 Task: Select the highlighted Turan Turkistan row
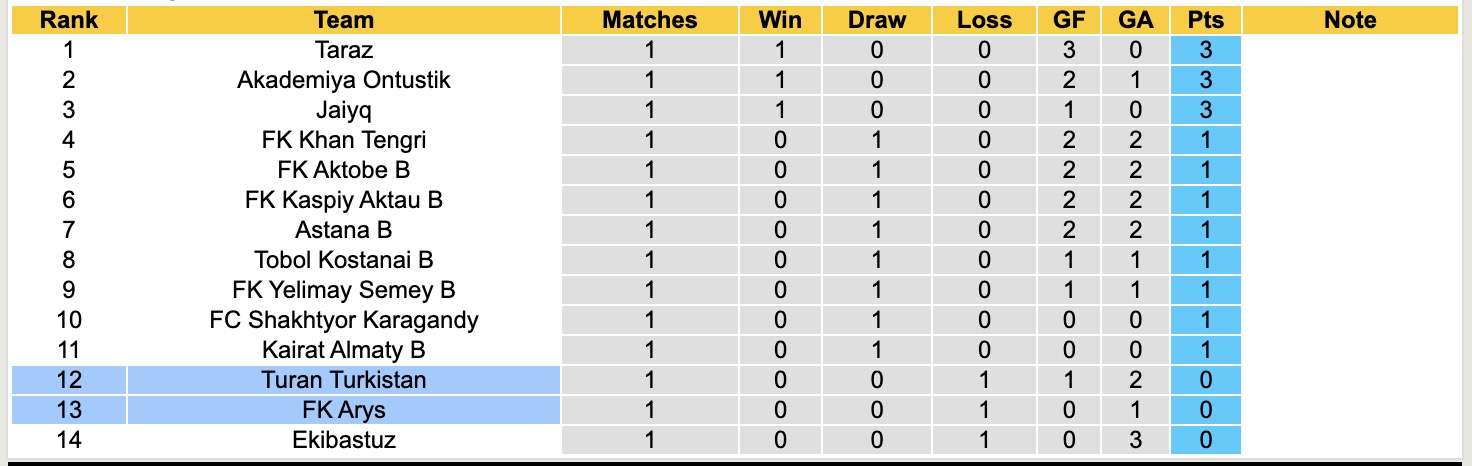pos(343,380)
